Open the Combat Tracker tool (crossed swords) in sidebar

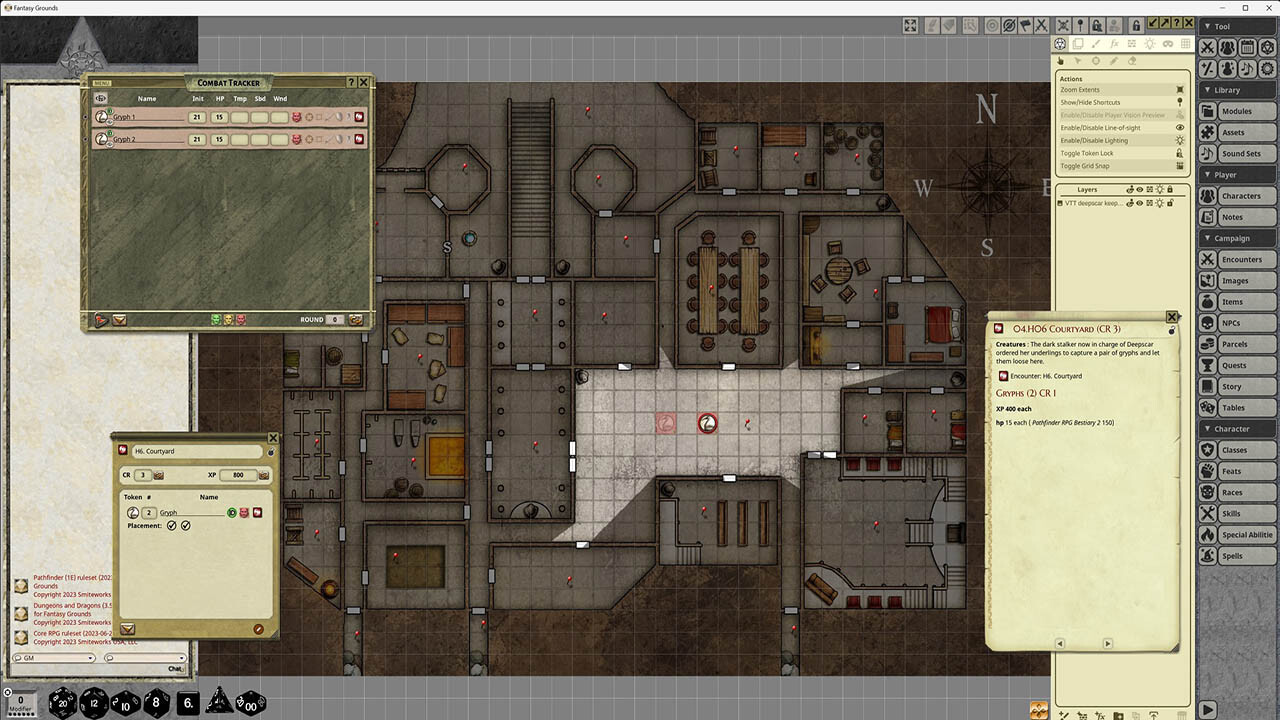tap(1208, 48)
